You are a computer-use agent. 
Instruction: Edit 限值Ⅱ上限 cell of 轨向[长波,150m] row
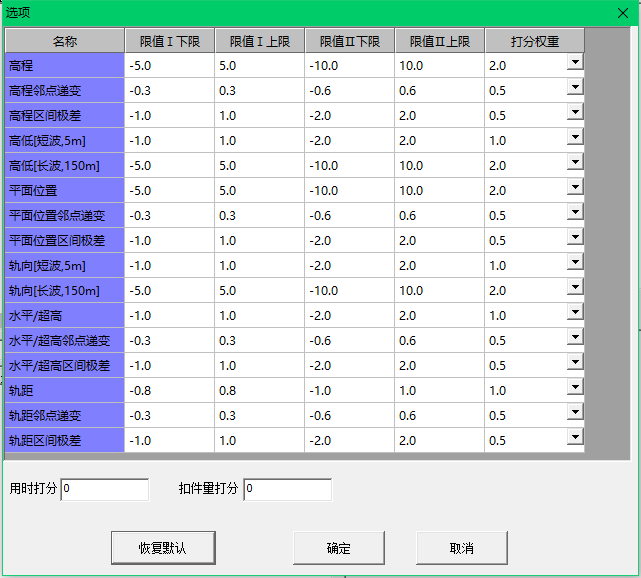[x=439, y=290]
